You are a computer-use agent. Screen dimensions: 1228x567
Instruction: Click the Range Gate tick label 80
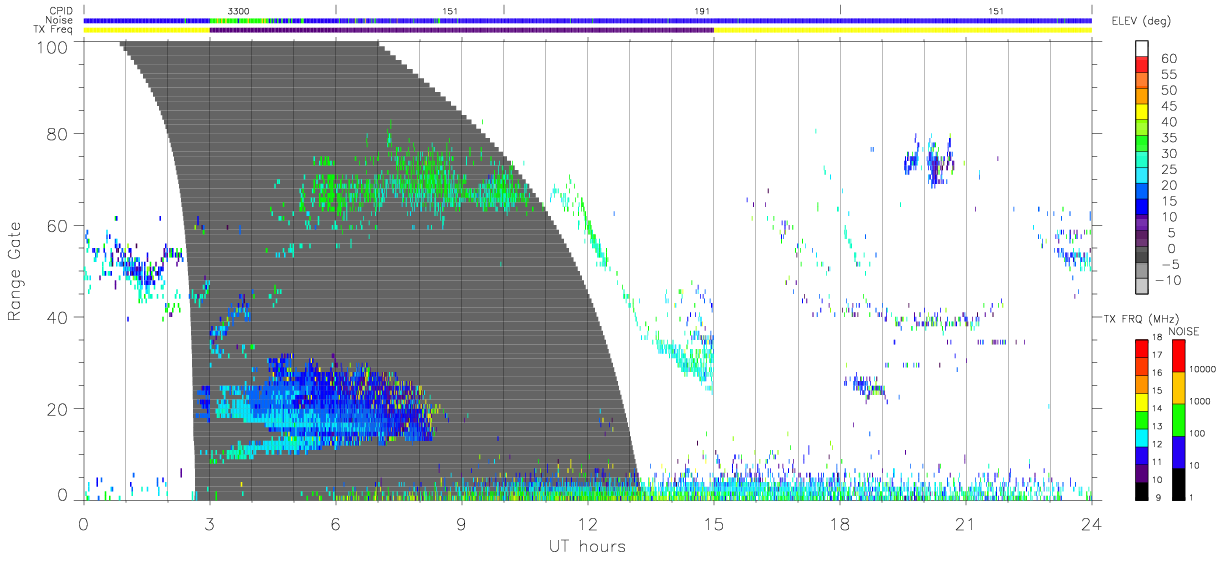coord(58,133)
